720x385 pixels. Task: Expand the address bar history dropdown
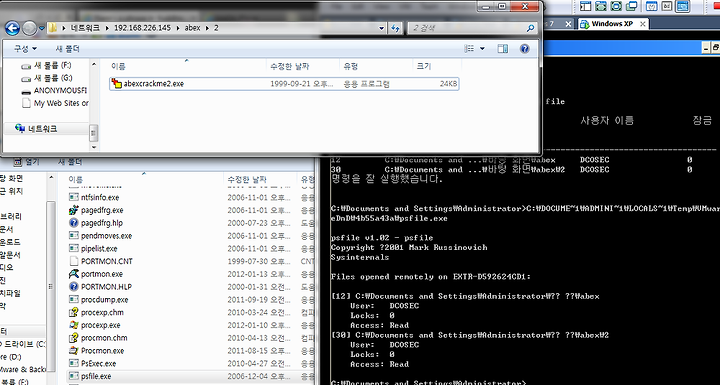[382, 28]
